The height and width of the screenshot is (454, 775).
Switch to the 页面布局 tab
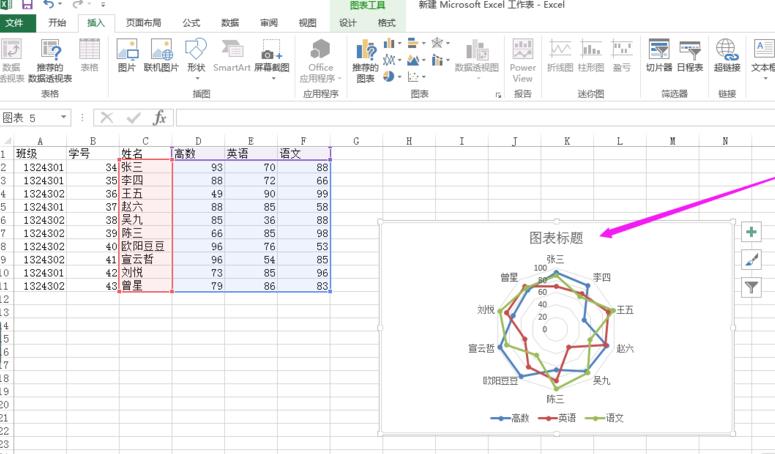tap(143, 23)
